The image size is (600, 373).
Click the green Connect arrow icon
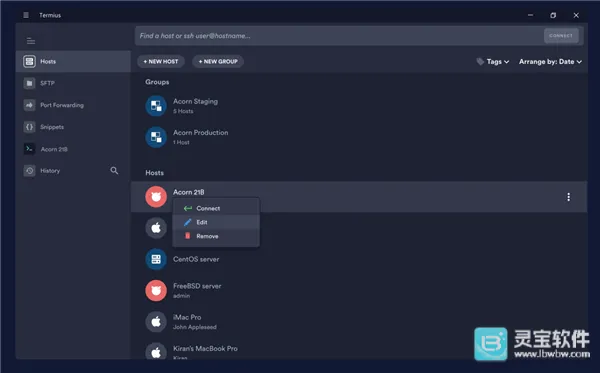[x=188, y=208]
